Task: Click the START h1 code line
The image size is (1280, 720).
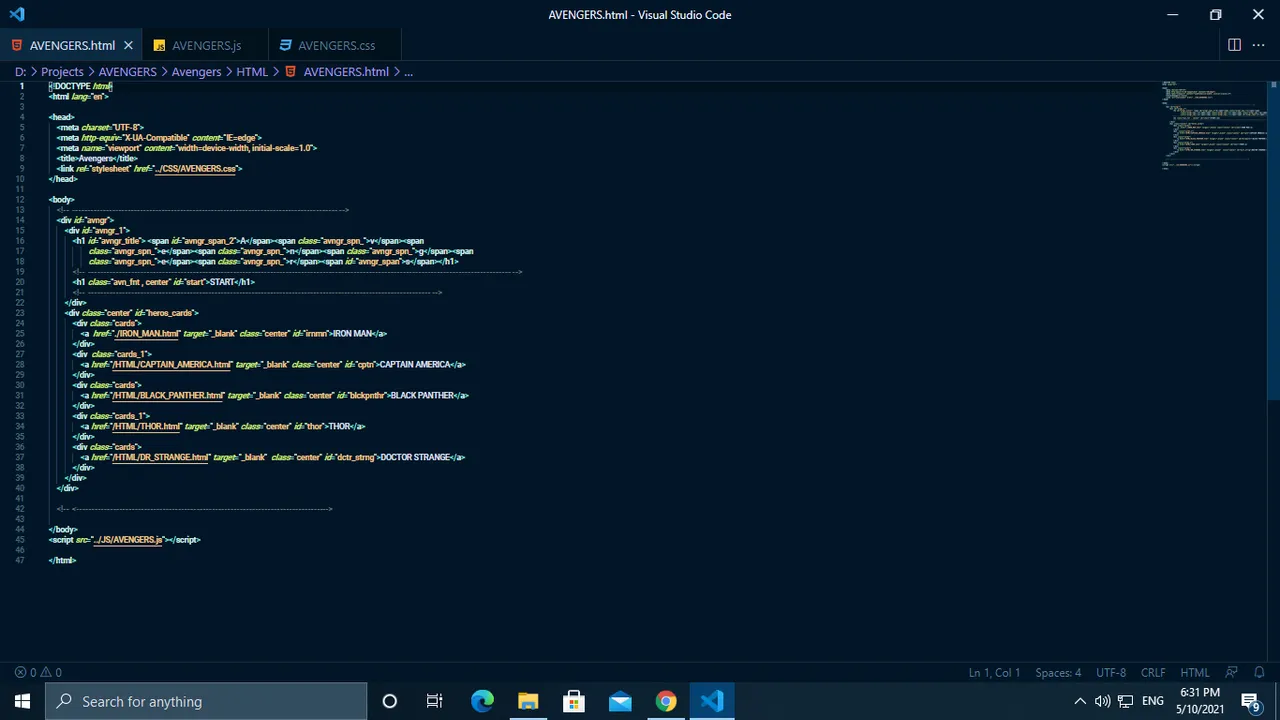Action: click(164, 282)
